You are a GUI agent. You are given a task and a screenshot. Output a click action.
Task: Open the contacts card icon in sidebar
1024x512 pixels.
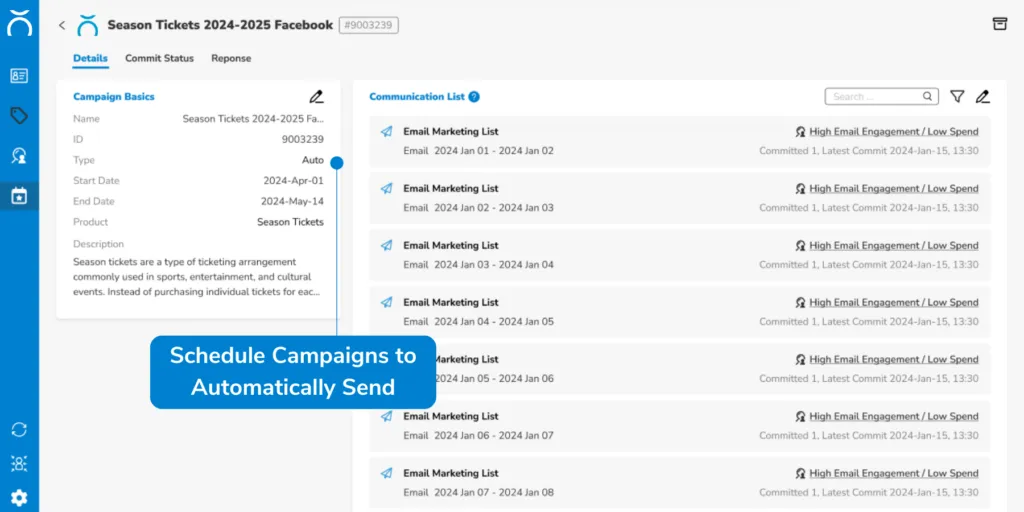coord(19,76)
